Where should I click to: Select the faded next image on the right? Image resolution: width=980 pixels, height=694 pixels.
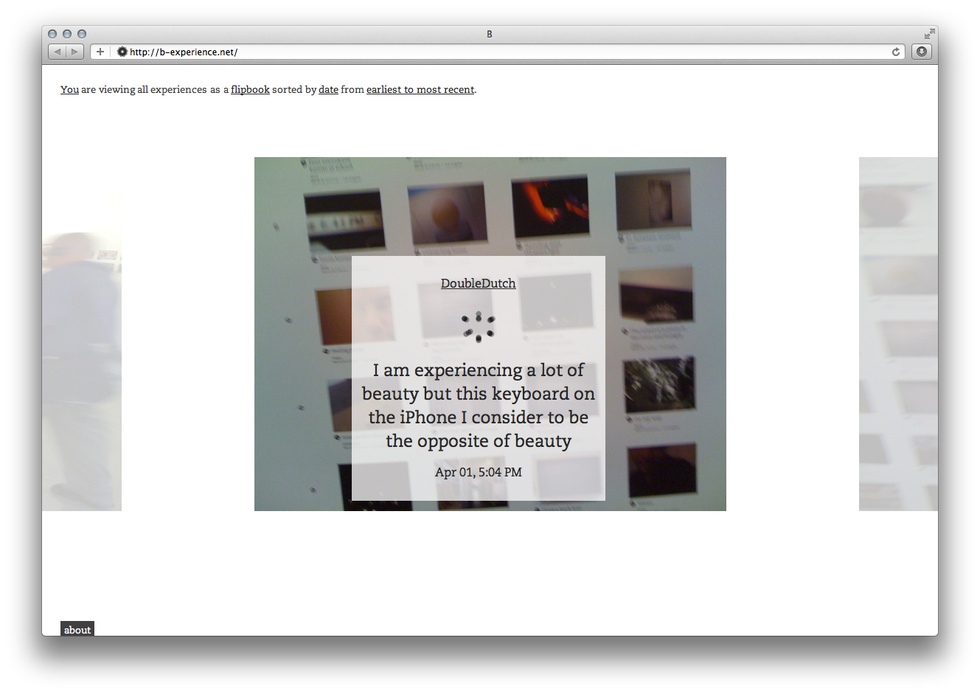tap(898, 334)
